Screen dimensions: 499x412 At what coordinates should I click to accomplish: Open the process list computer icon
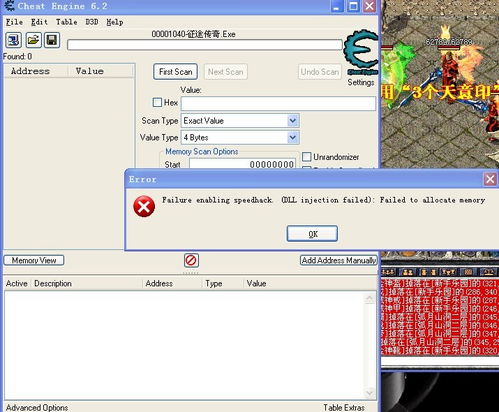[14, 40]
